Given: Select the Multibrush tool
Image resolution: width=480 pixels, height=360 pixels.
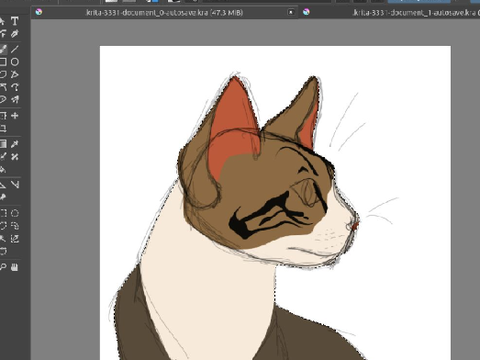Looking at the screenshot, I should (15, 99).
